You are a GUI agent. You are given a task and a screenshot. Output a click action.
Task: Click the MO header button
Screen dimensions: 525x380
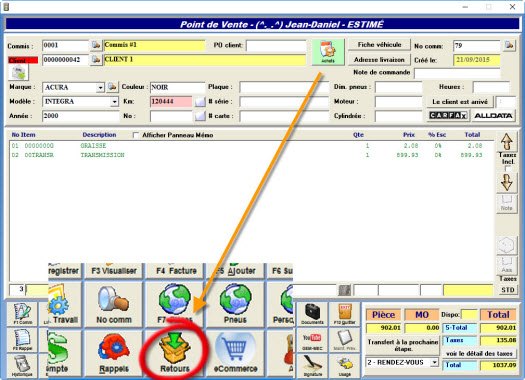(x=422, y=315)
